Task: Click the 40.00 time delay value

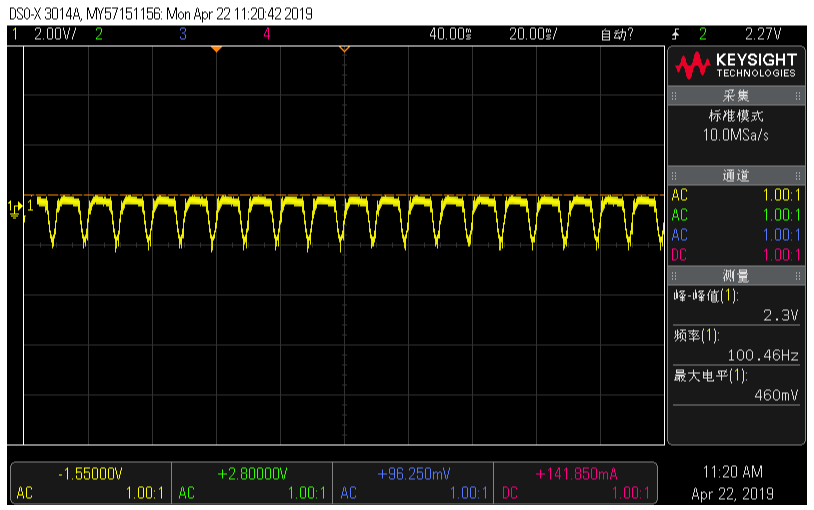Action: (450, 34)
